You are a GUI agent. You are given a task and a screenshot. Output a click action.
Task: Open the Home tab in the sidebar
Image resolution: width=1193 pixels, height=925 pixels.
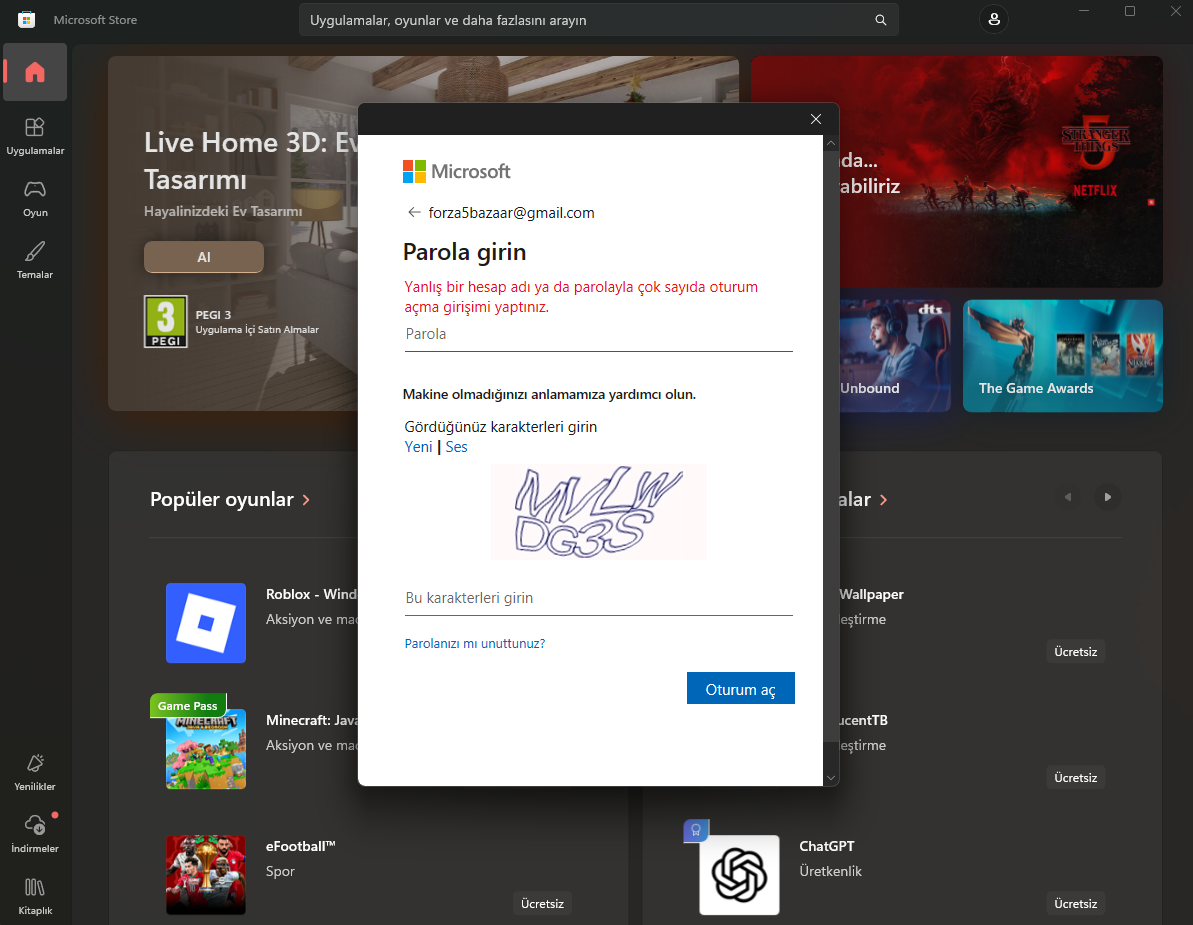(x=35, y=72)
